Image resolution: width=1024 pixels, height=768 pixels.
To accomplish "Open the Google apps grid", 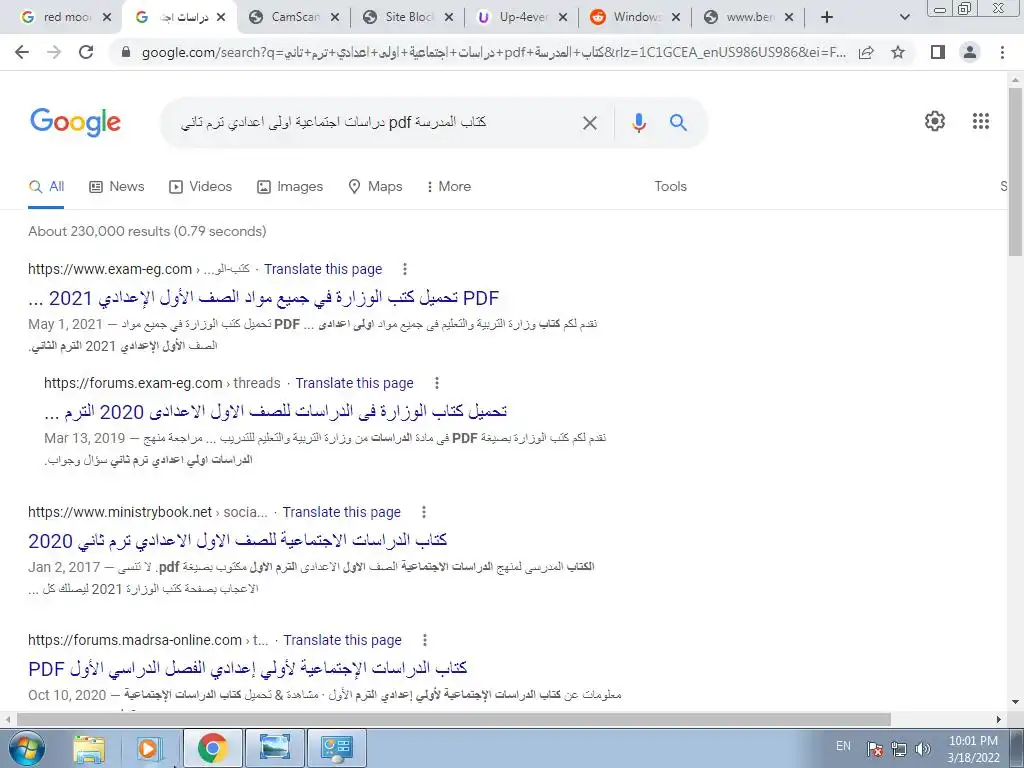I will [981, 121].
